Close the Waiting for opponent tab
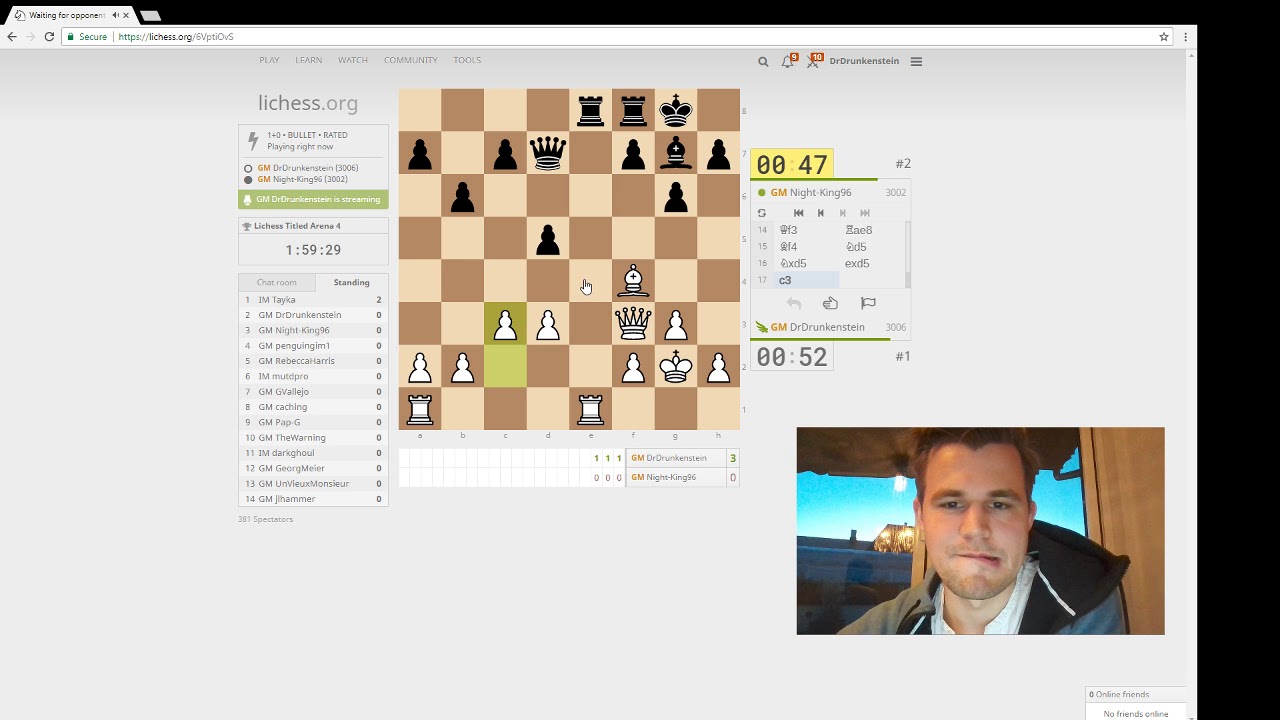 [126, 15]
